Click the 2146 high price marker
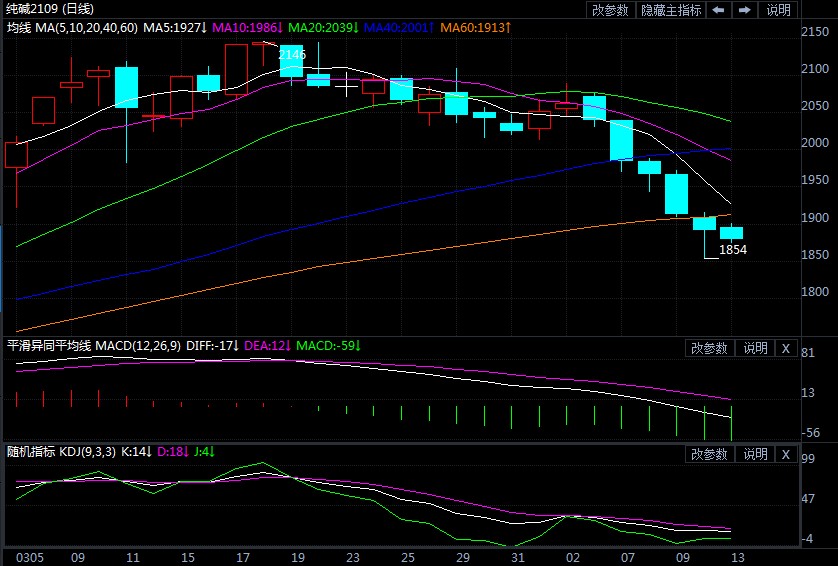Image resolution: width=838 pixels, height=566 pixels. 292,55
